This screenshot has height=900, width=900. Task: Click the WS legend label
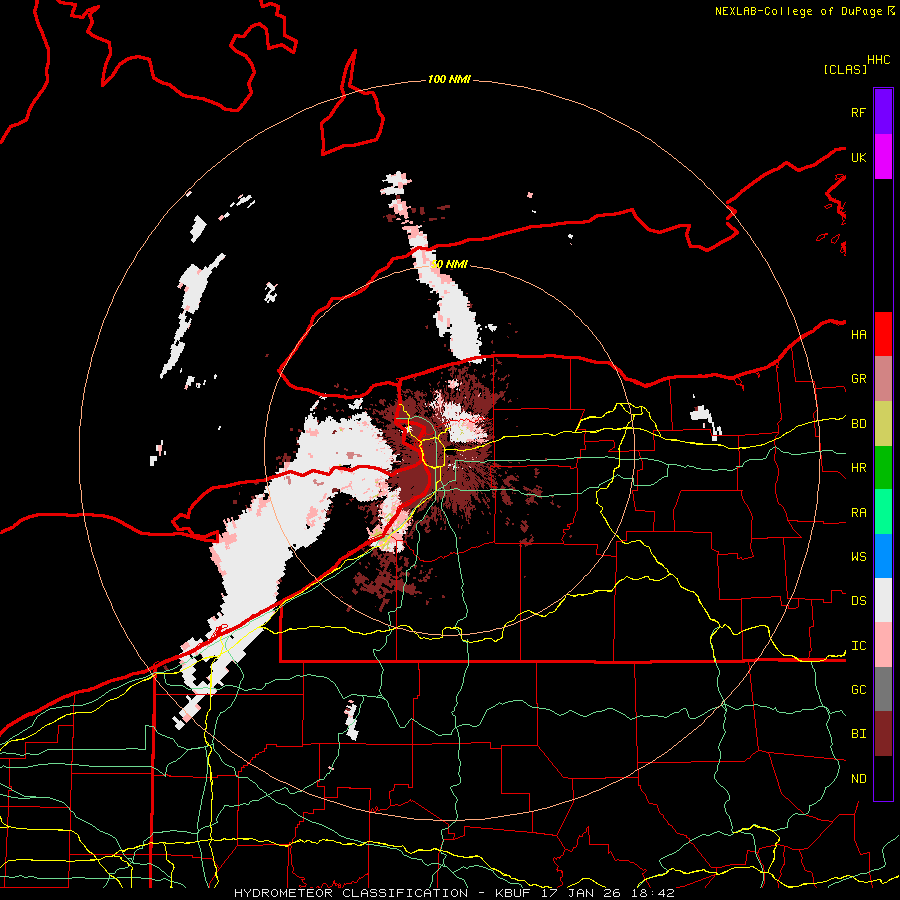click(859, 557)
